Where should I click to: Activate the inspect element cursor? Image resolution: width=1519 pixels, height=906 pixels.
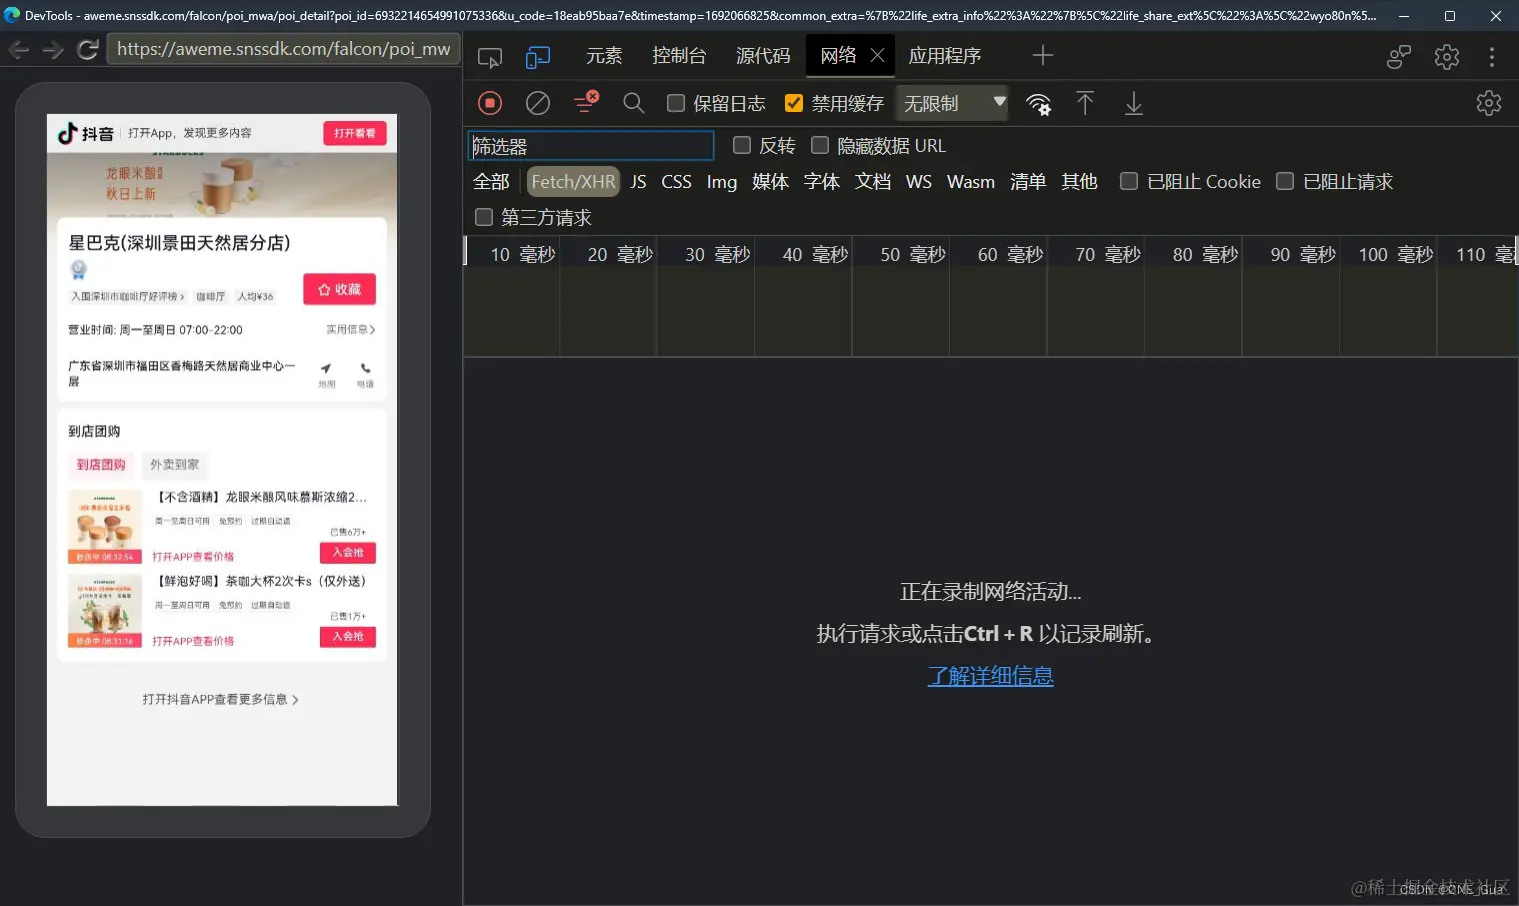[489, 56]
